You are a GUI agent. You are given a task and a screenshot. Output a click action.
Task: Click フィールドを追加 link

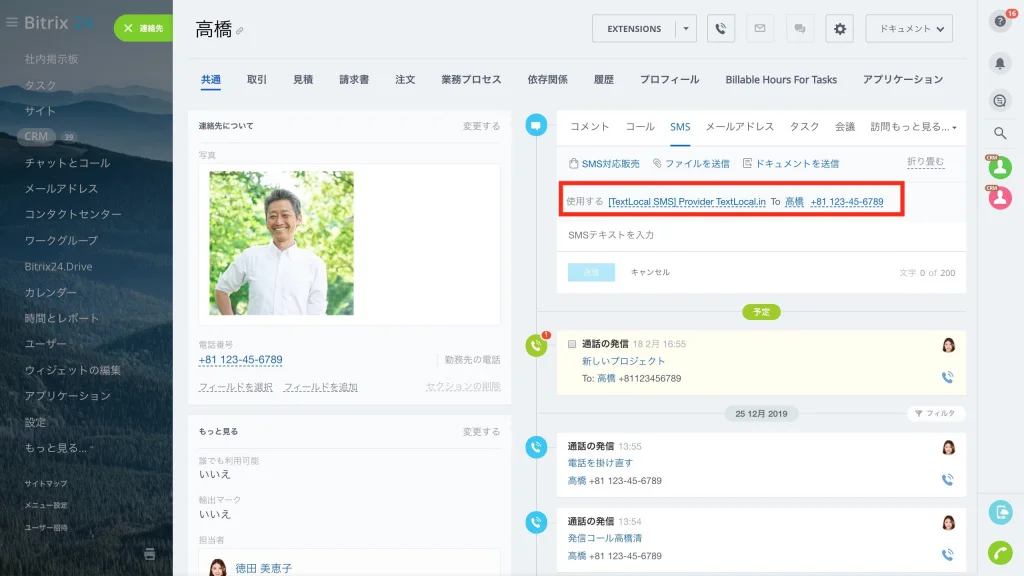point(321,387)
